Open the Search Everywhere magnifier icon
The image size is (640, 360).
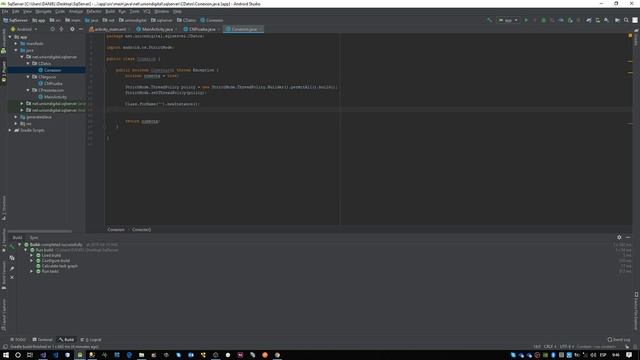[626, 20]
